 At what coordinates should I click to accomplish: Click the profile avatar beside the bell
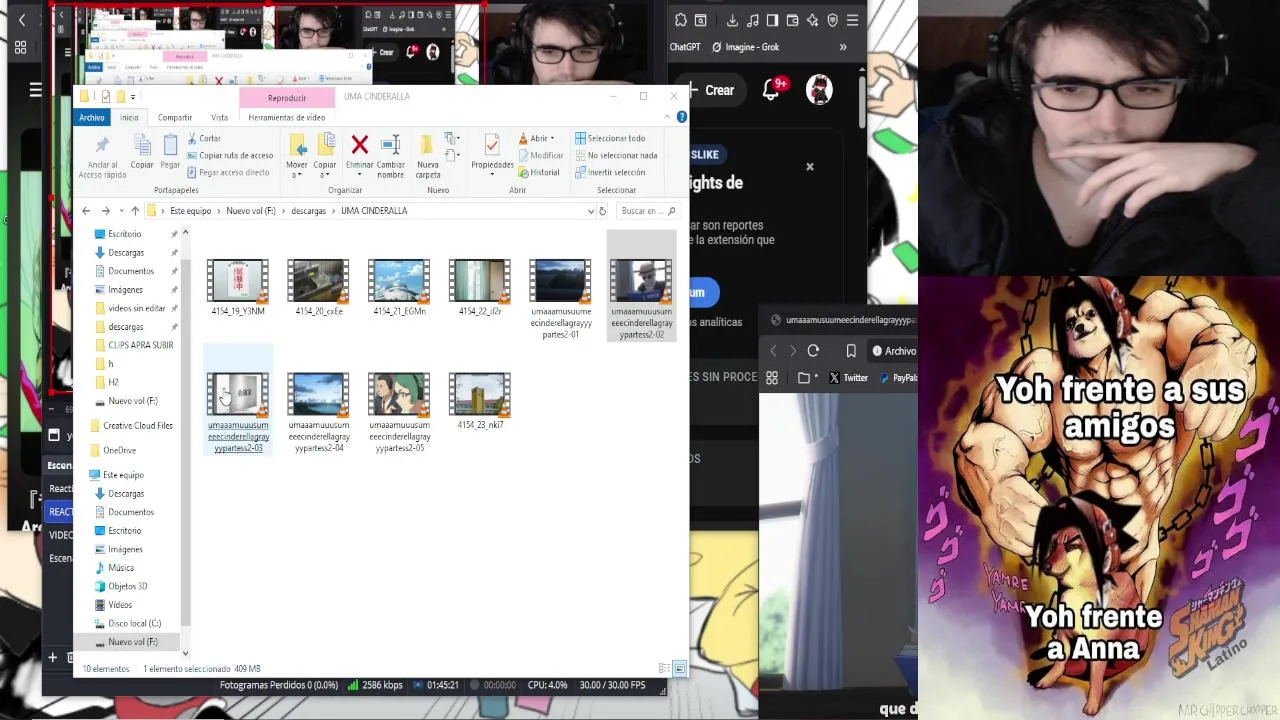[x=819, y=90]
